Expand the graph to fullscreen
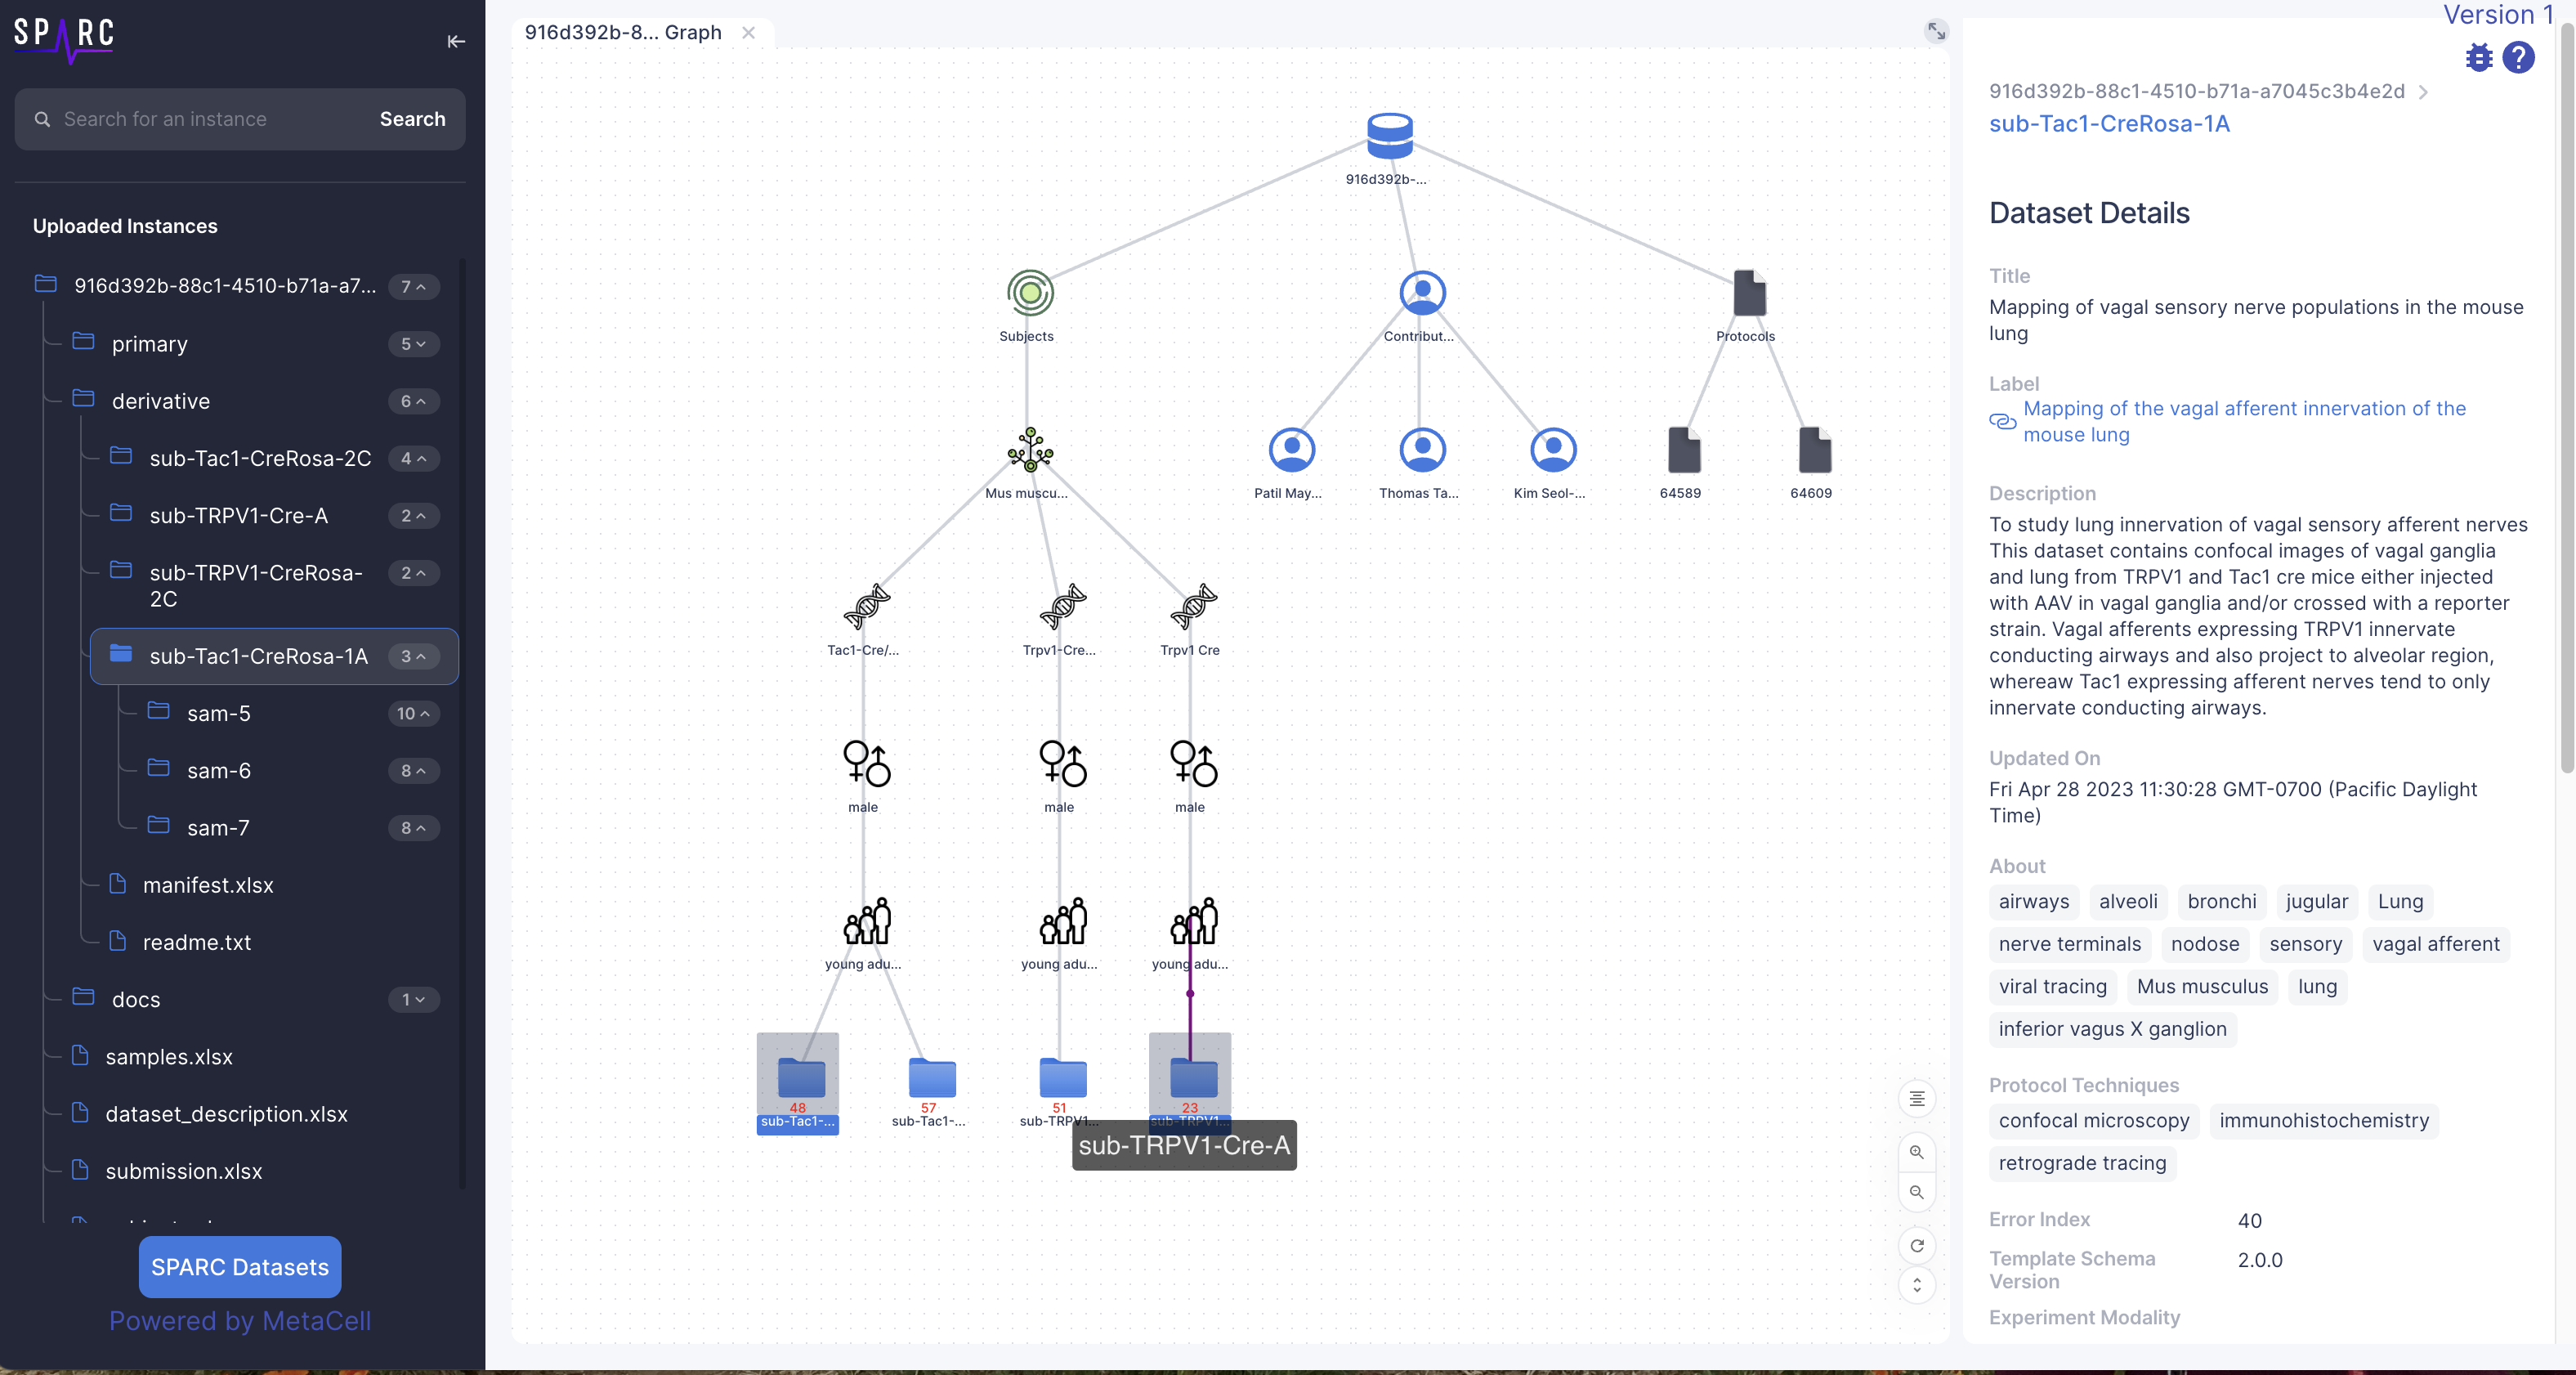 (1936, 31)
